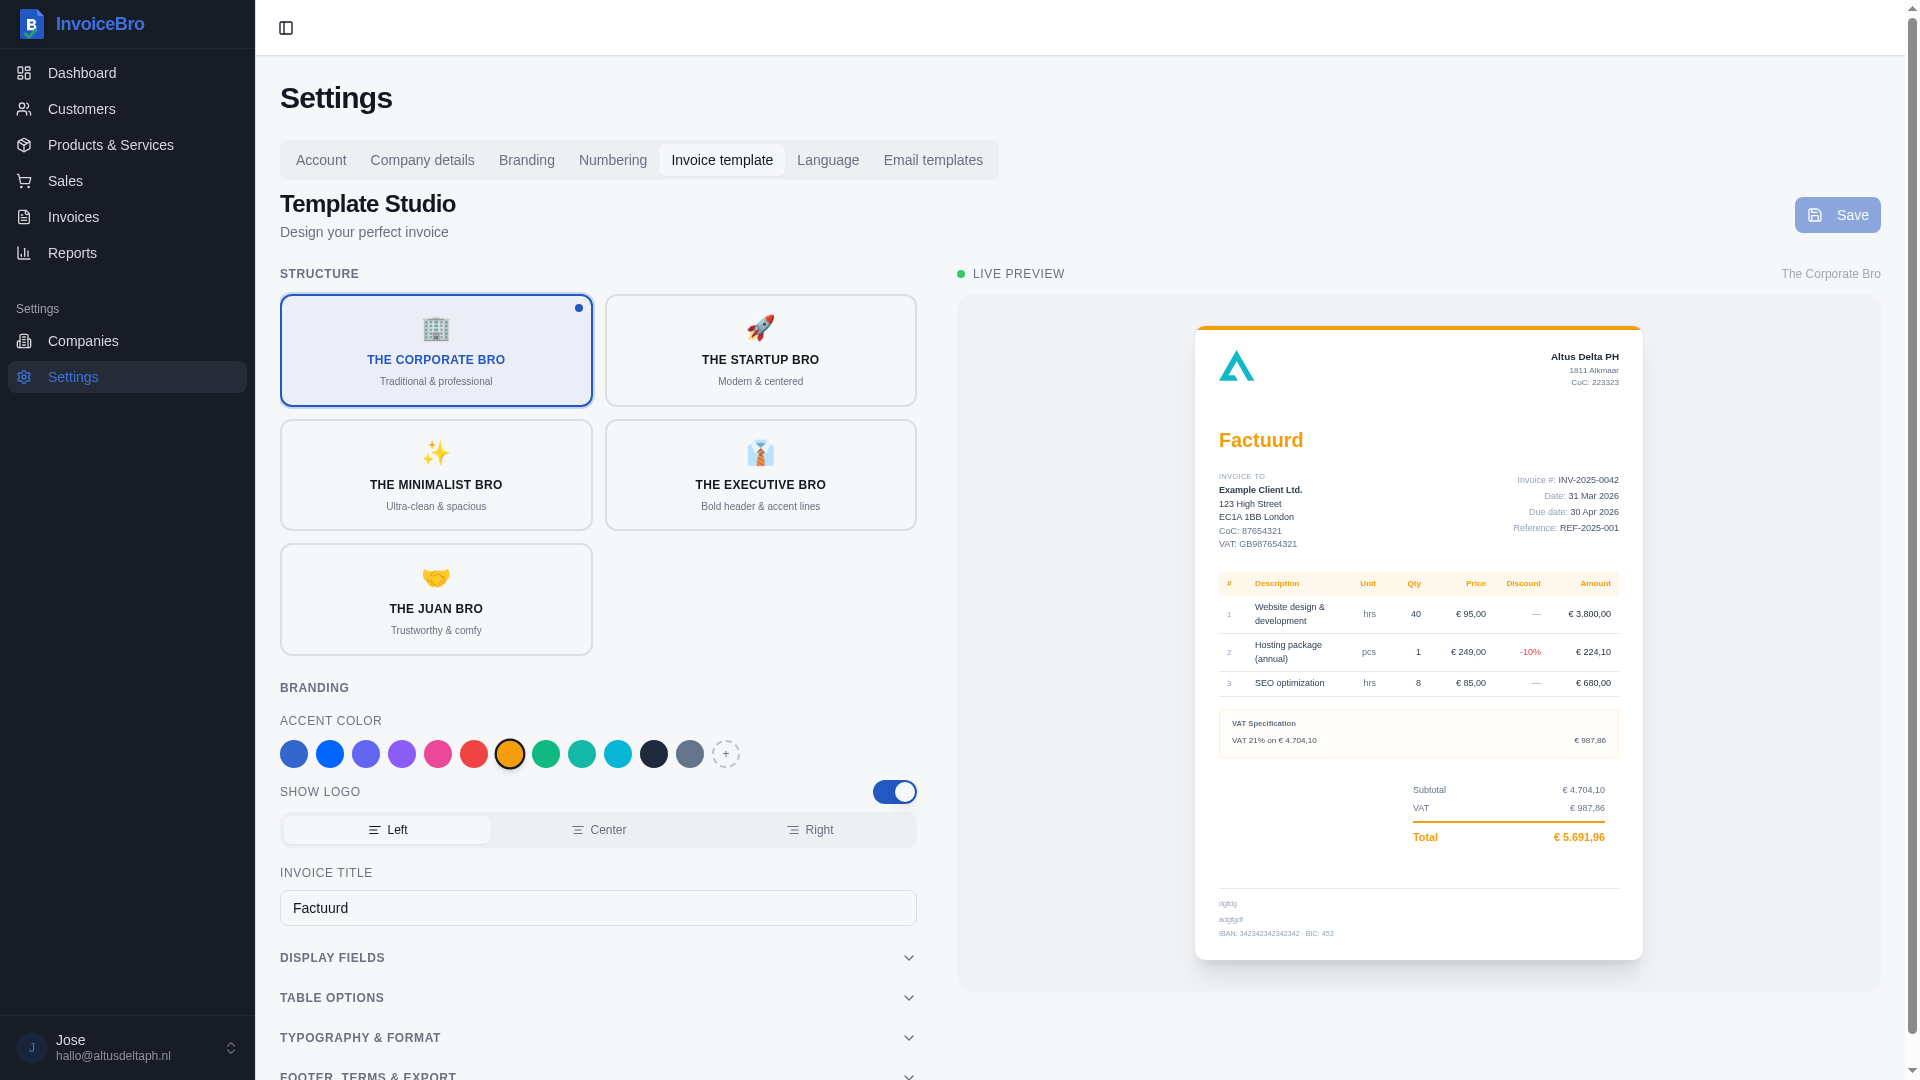Pick the dark navy accent color
Screen dimensions: 1920x1080
click(x=654, y=754)
